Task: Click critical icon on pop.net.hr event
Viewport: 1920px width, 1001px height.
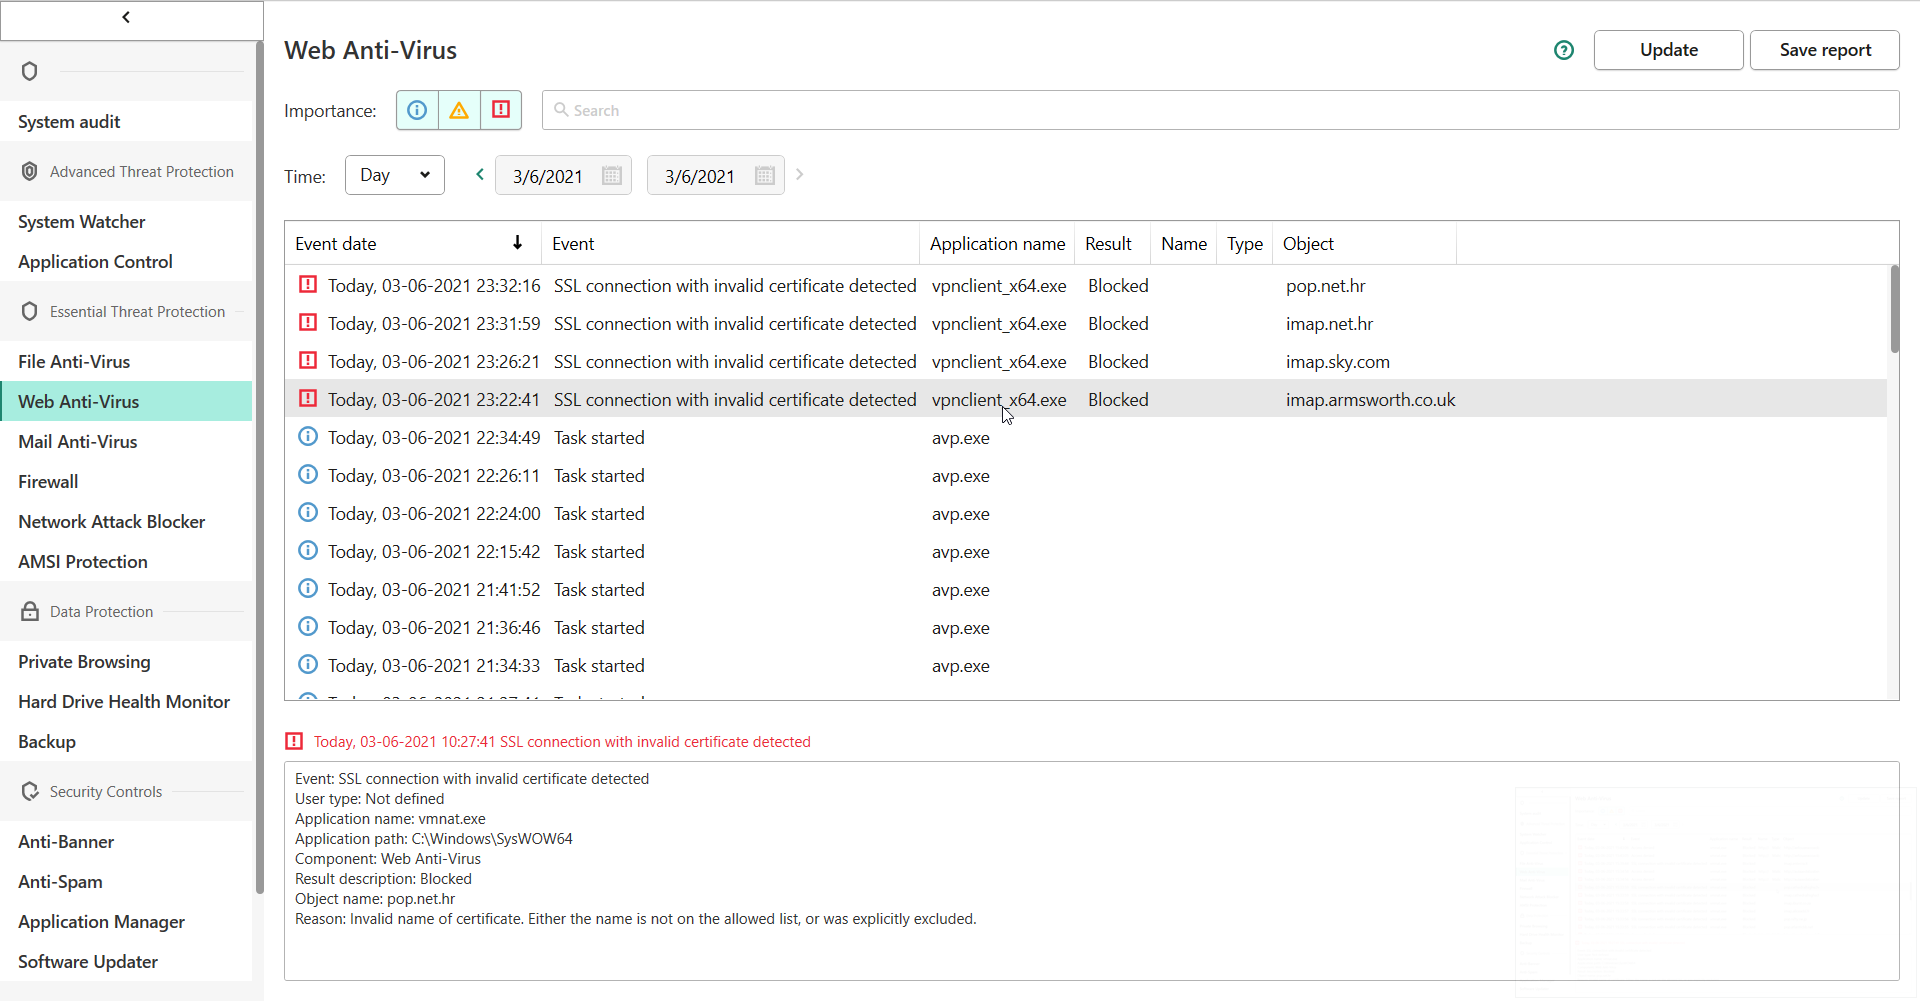Action: click(x=308, y=285)
